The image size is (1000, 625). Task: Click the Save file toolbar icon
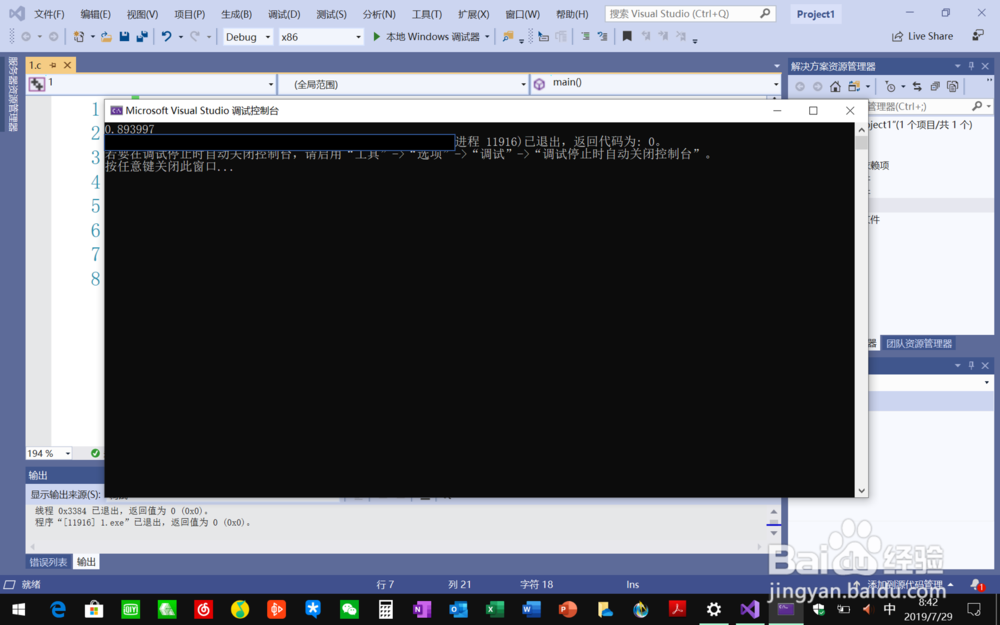(x=124, y=37)
